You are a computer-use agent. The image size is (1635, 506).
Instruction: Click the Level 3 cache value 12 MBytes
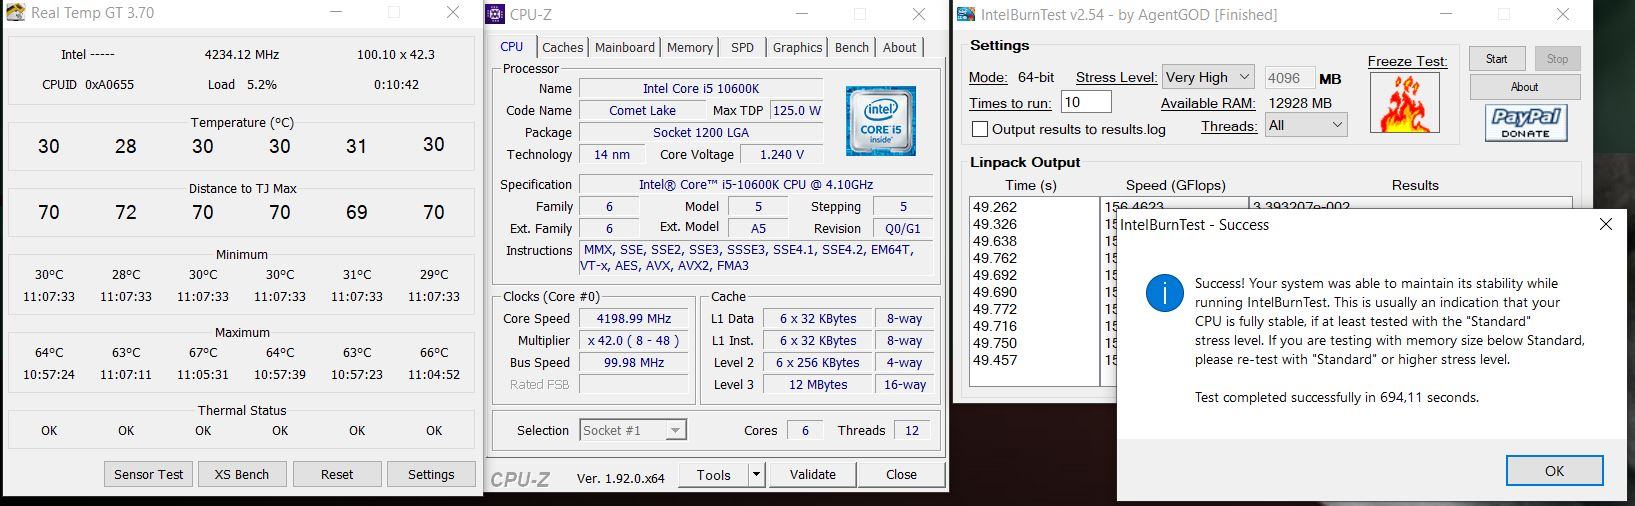point(817,385)
